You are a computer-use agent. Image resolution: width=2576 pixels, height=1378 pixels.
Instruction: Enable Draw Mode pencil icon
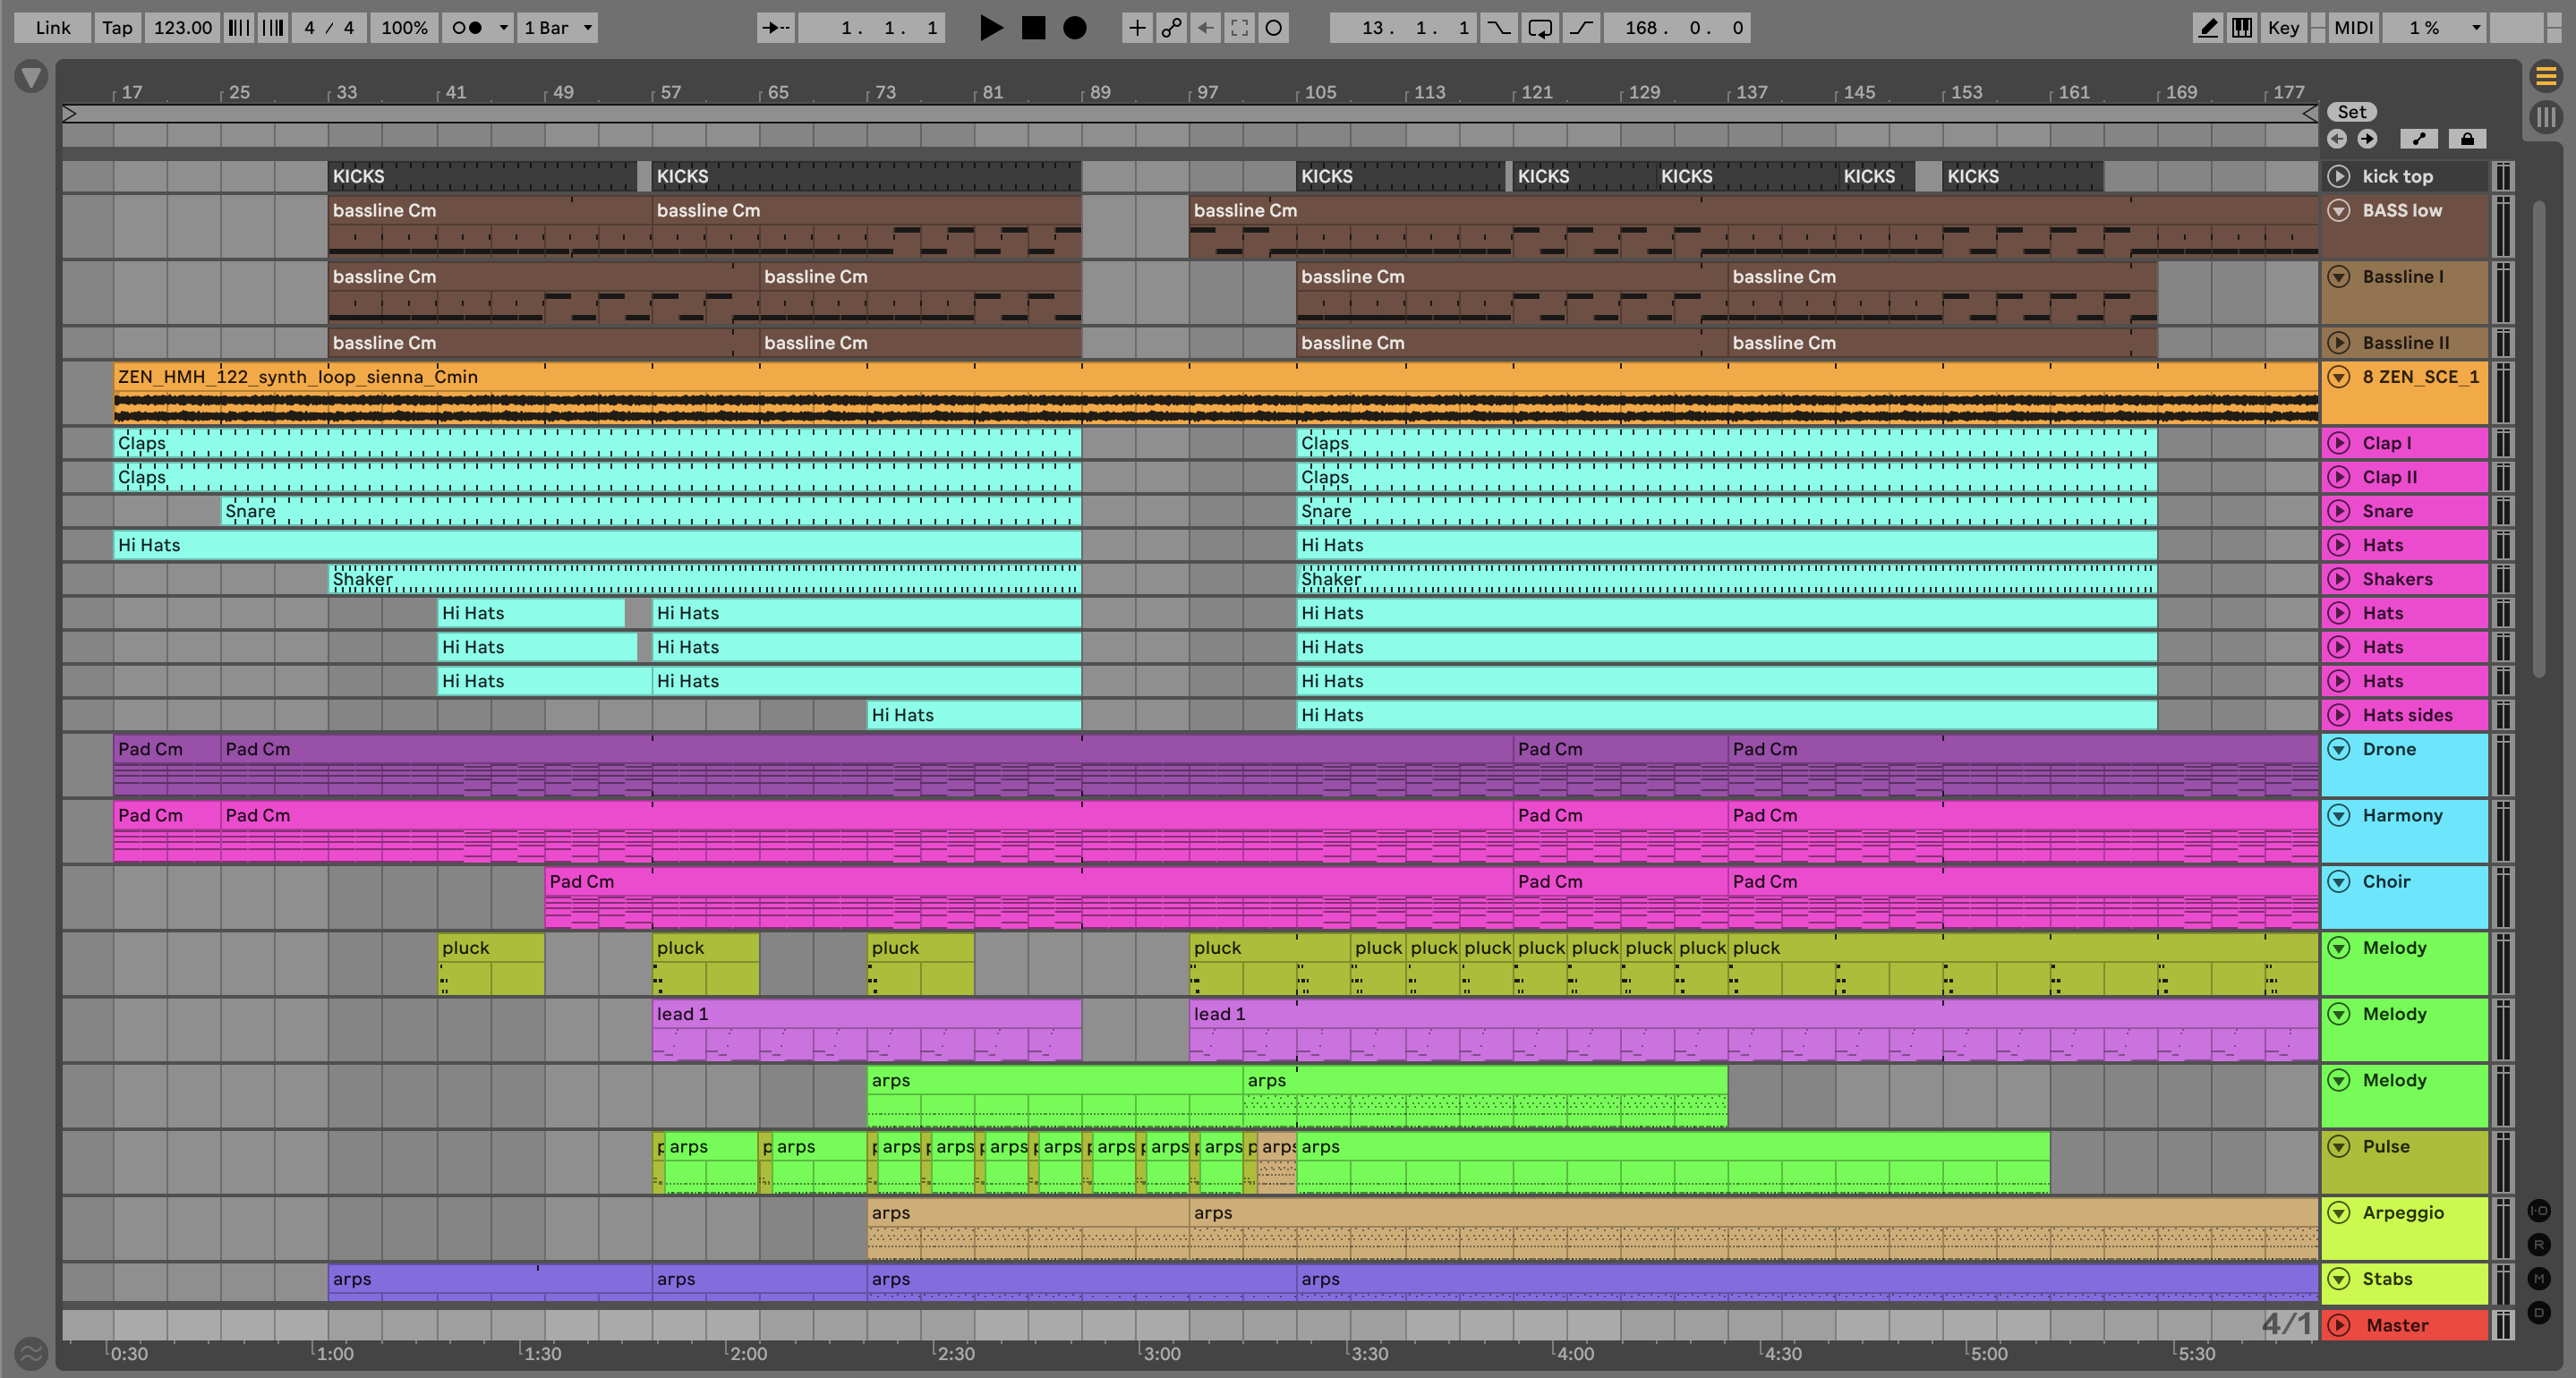pos(2206,28)
